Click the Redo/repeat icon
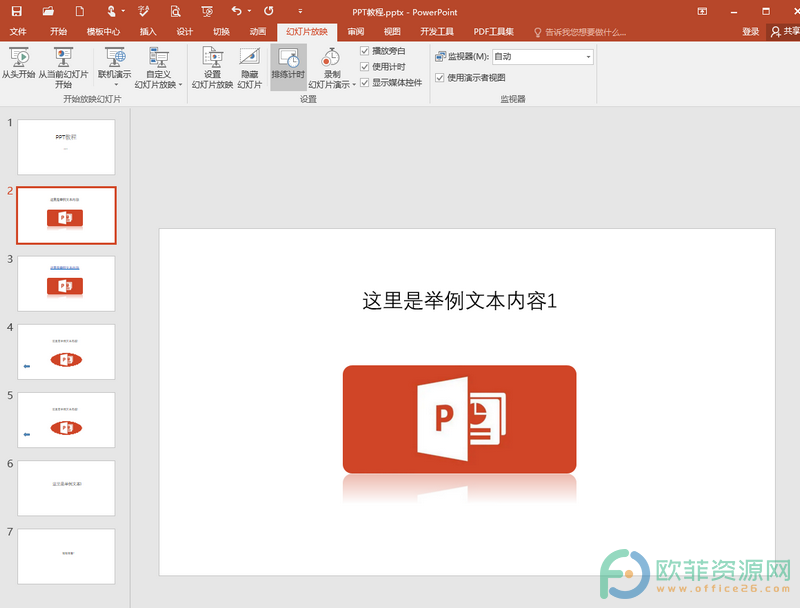This screenshot has width=800, height=608. pyautogui.click(x=268, y=11)
